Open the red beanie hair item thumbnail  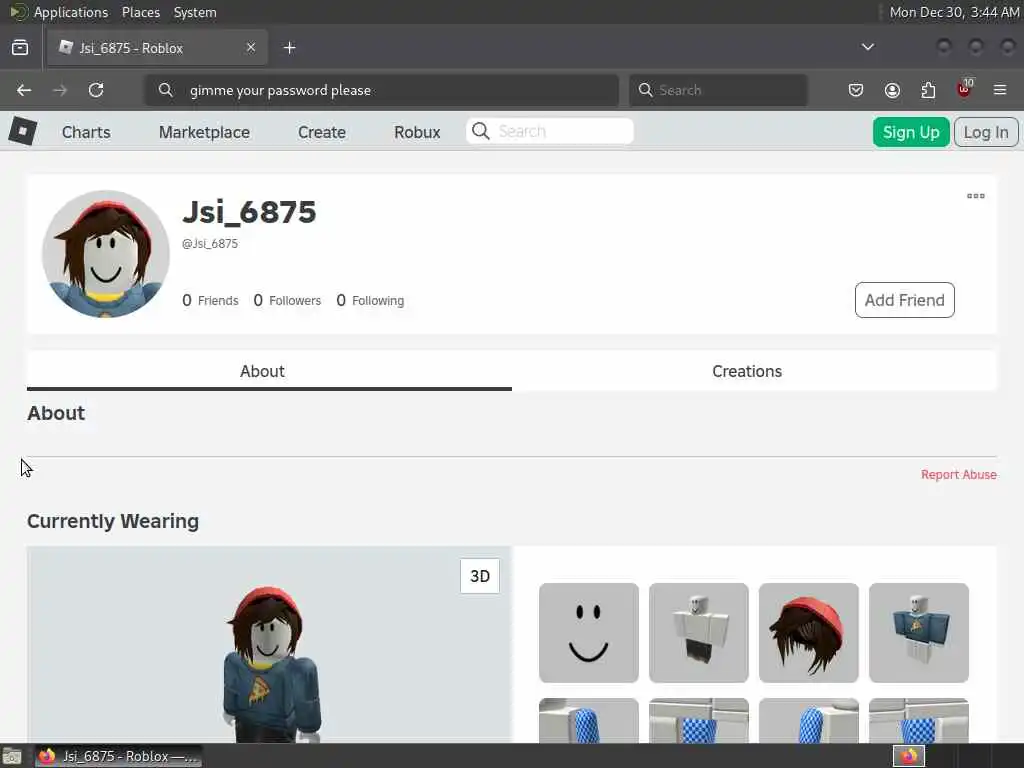tap(808, 633)
